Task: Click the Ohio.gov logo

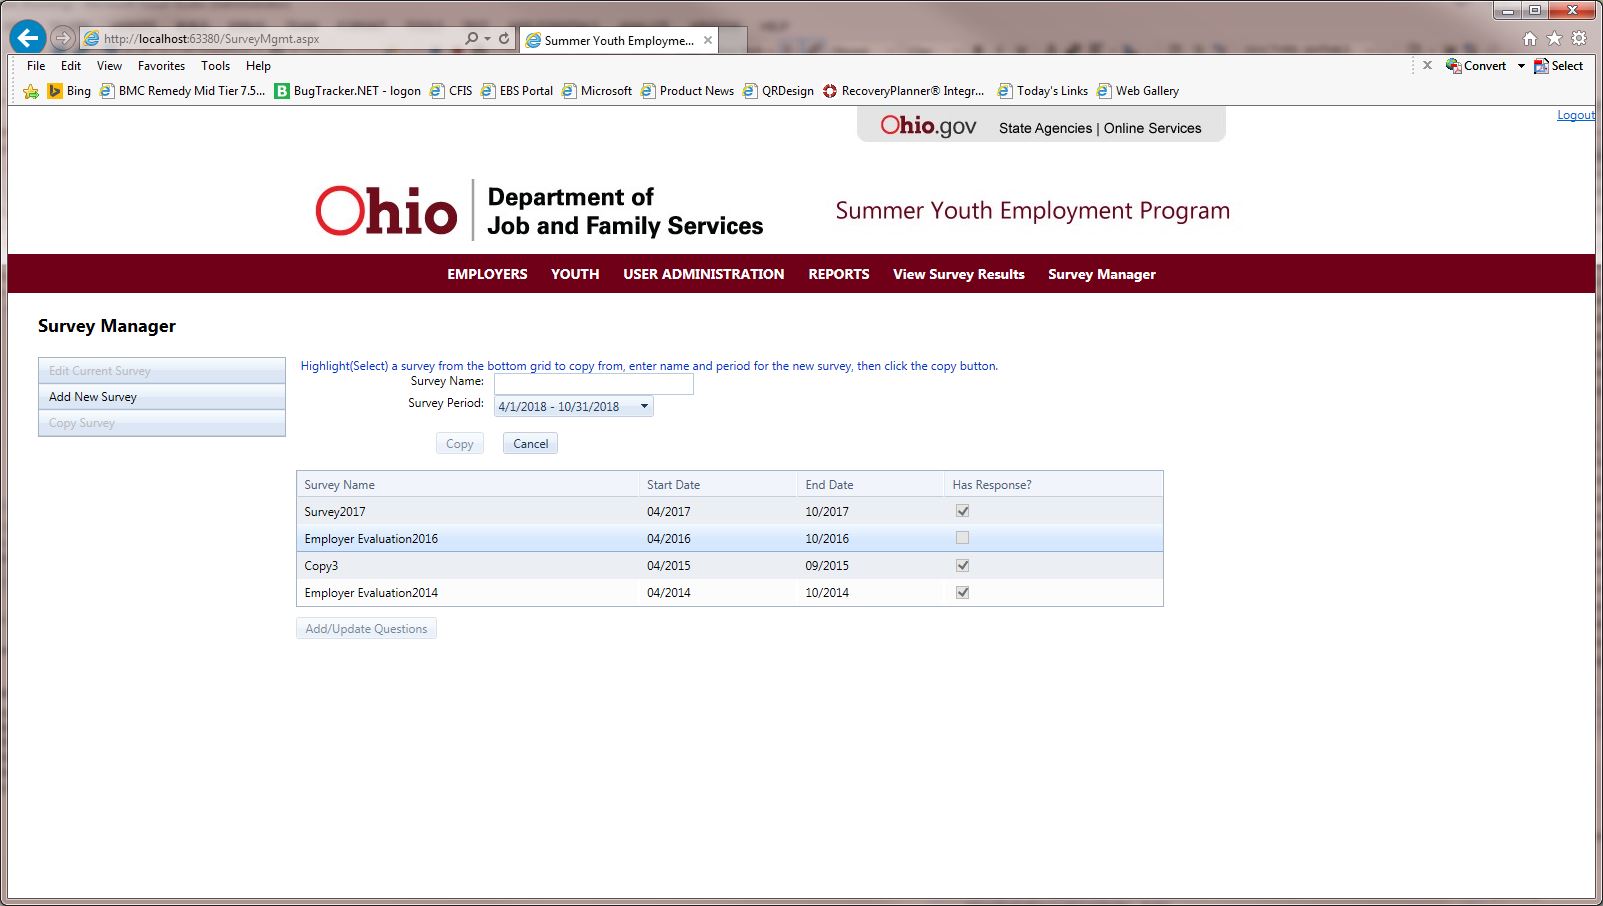Action: (x=928, y=126)
